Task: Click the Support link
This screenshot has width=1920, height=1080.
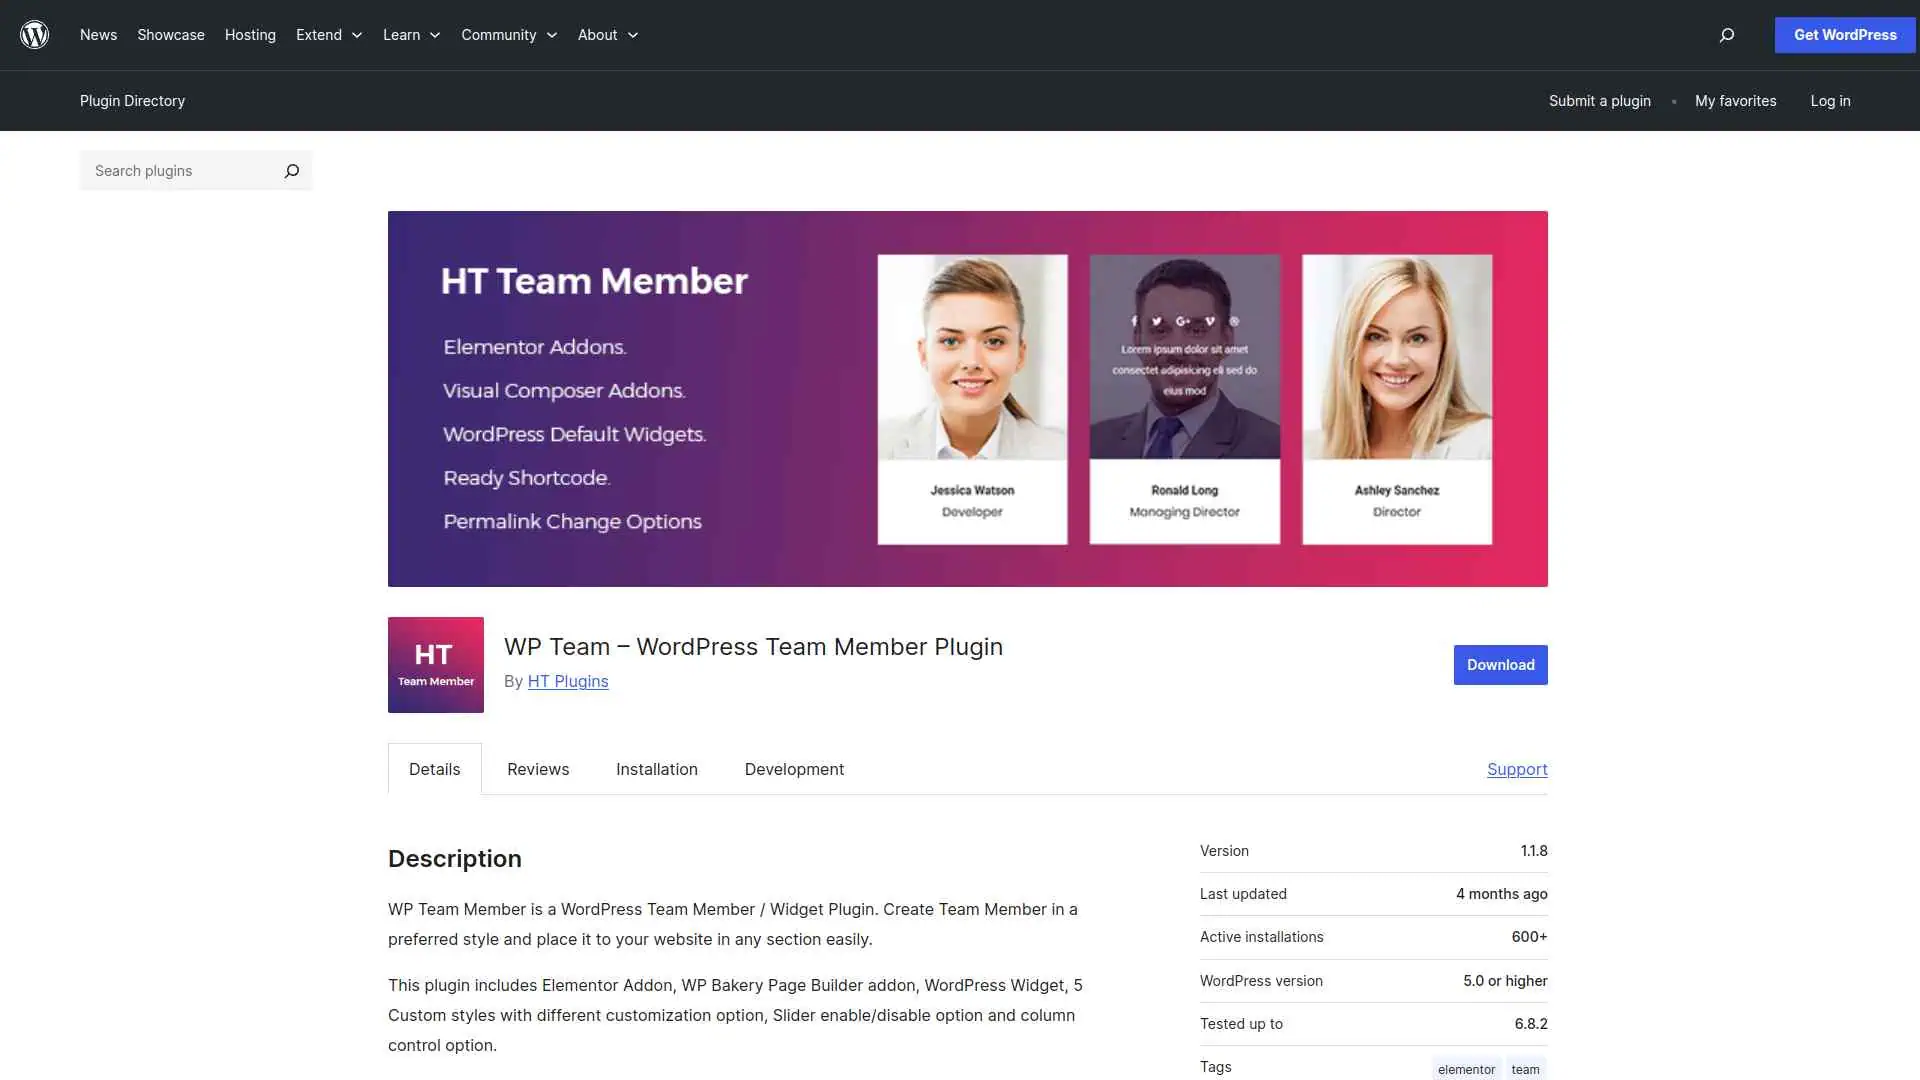Action: pyautogui.click(x=1517, y=769)
